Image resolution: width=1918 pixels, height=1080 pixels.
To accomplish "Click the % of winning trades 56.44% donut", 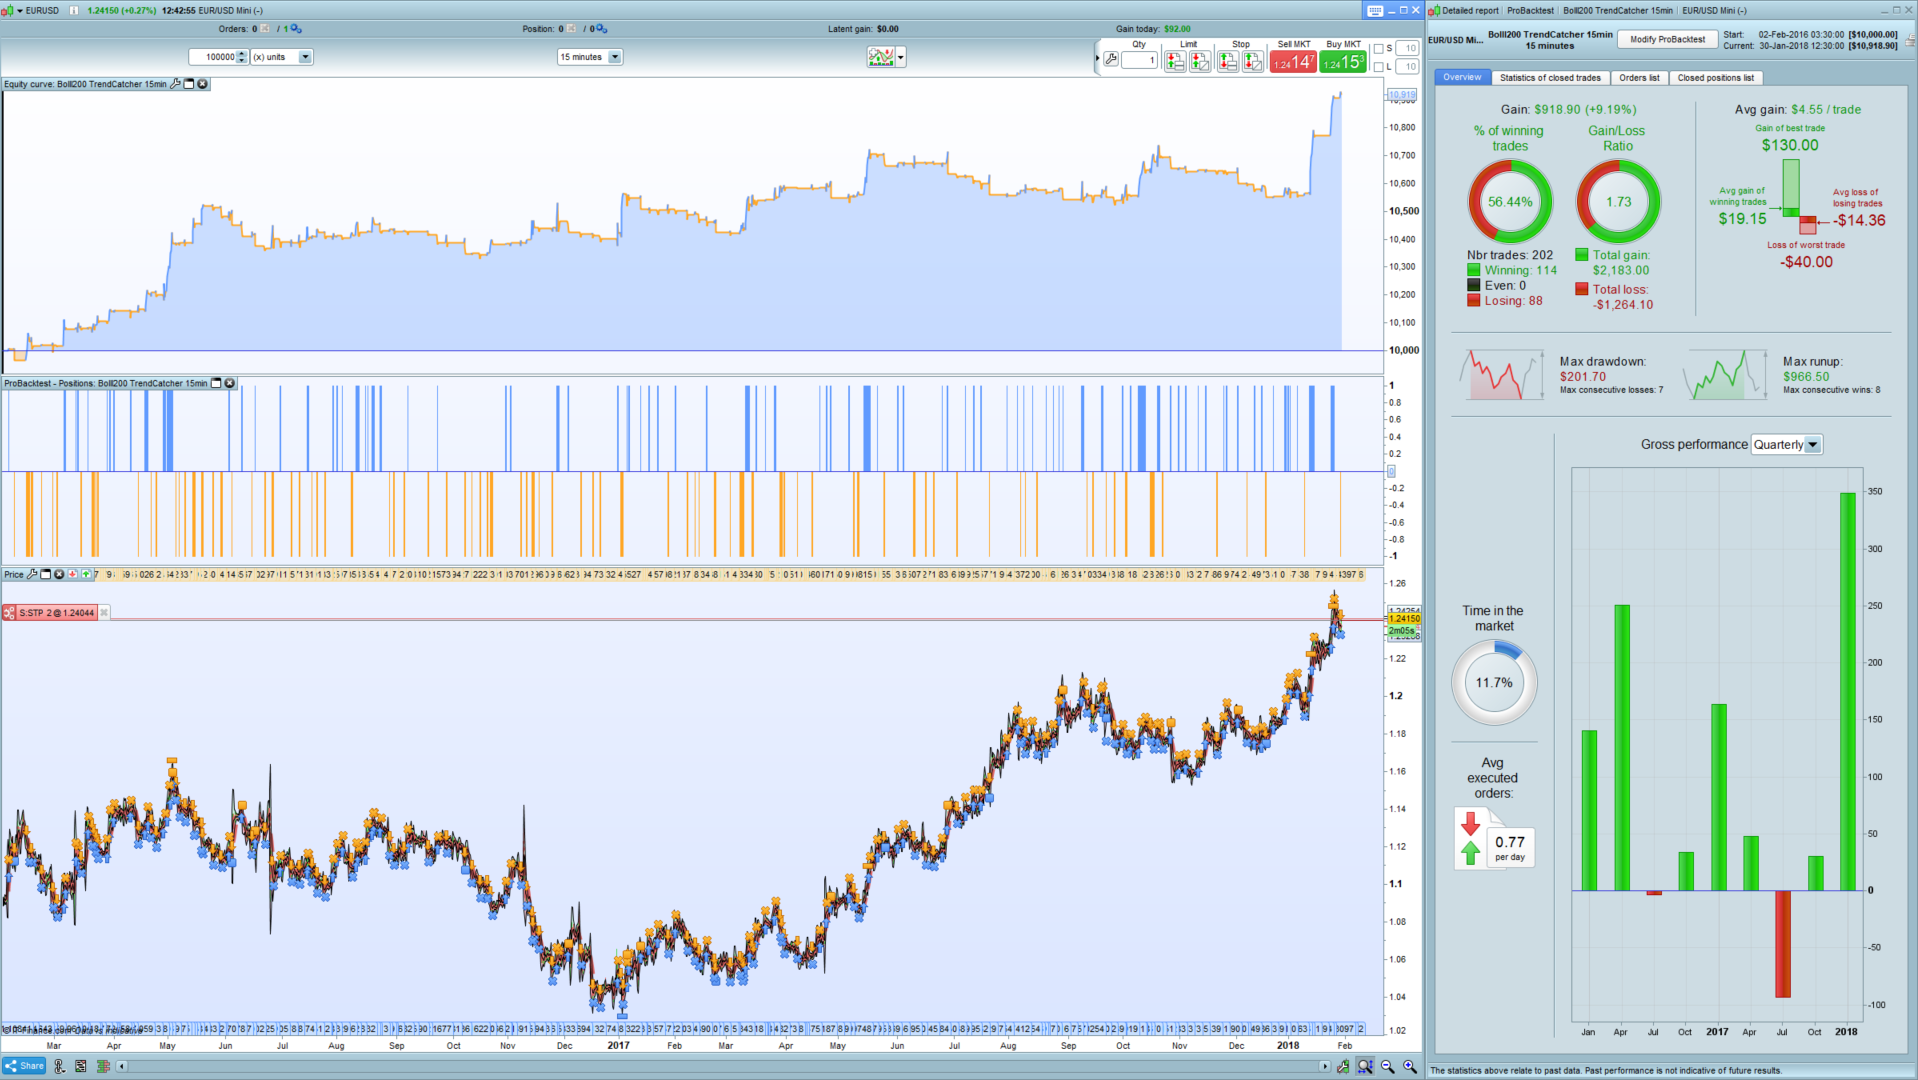I will [1510, 201].
